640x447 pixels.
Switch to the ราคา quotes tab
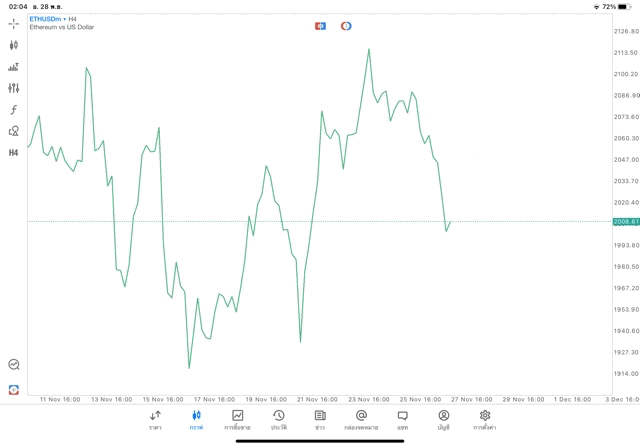coord(155,419)
